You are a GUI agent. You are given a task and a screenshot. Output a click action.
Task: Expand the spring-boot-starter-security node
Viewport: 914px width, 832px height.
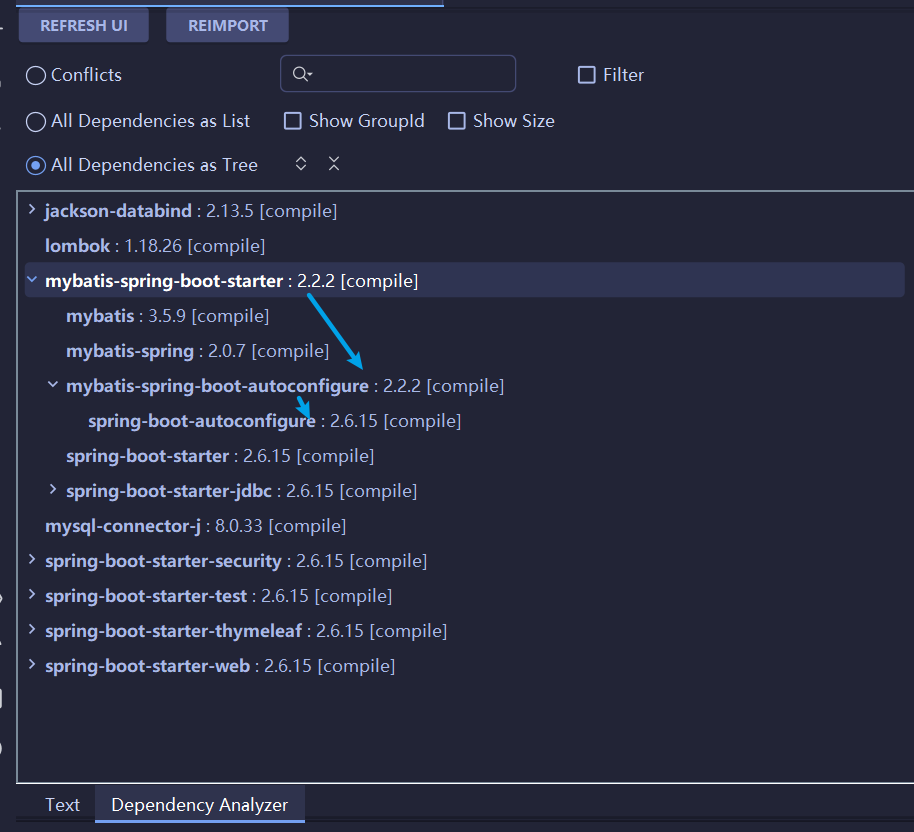point(32,560)
